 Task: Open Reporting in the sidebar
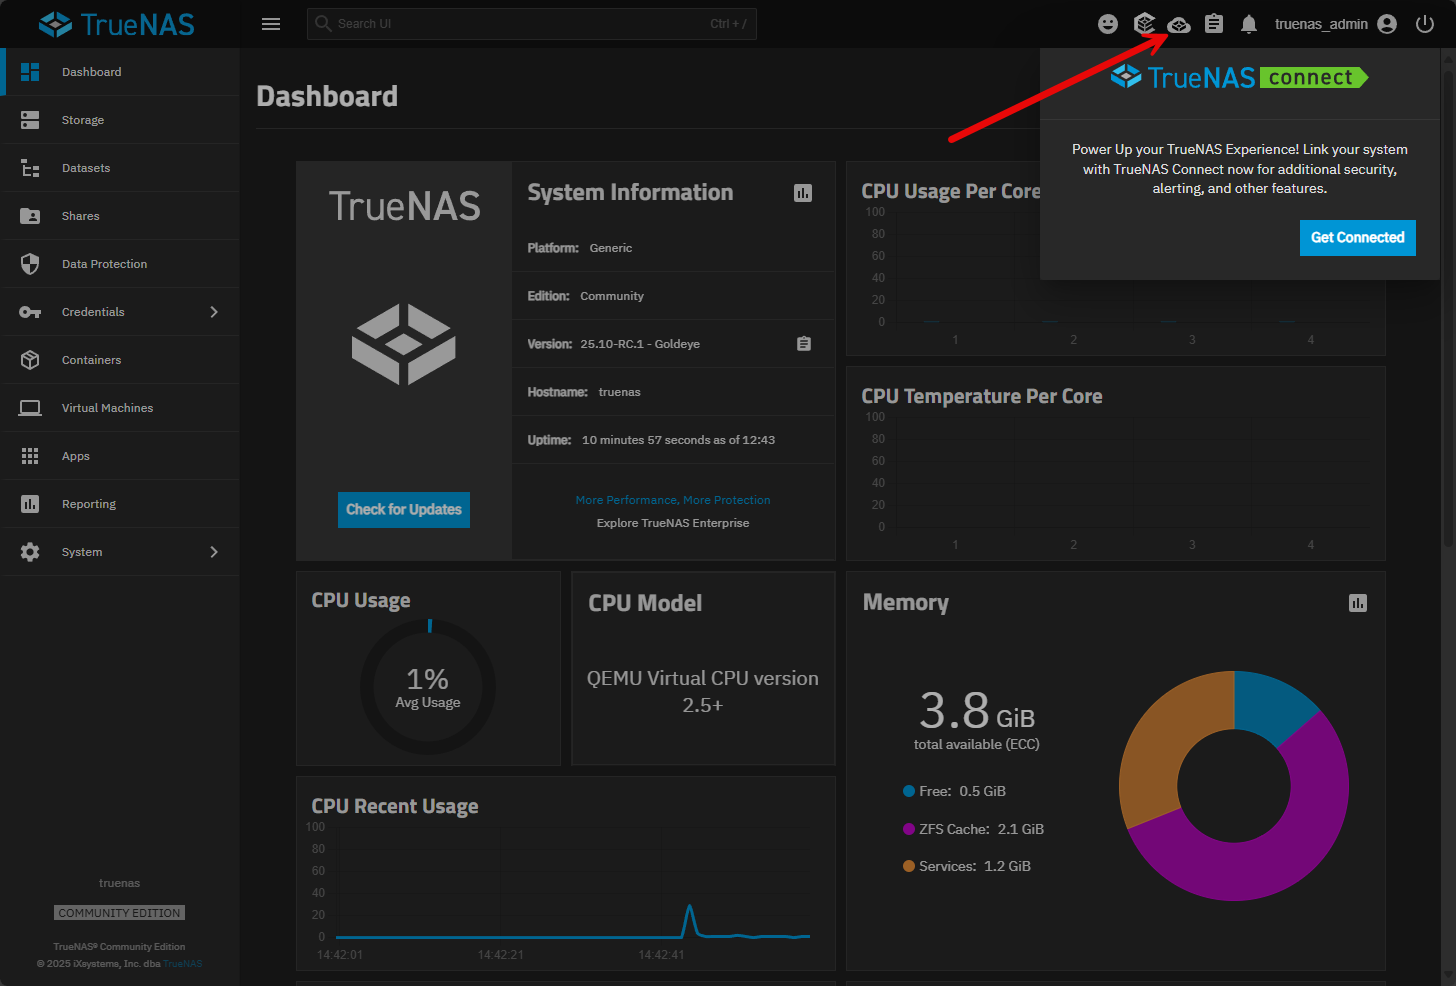(120, 504)
